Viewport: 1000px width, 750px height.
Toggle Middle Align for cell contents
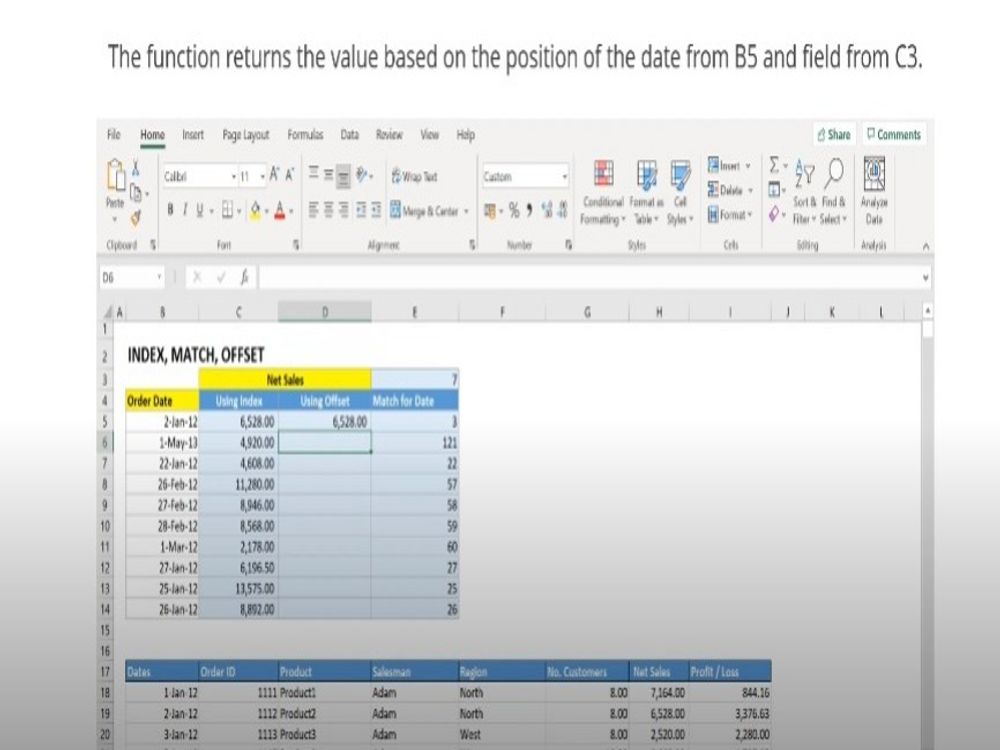[x=328, y=174]
